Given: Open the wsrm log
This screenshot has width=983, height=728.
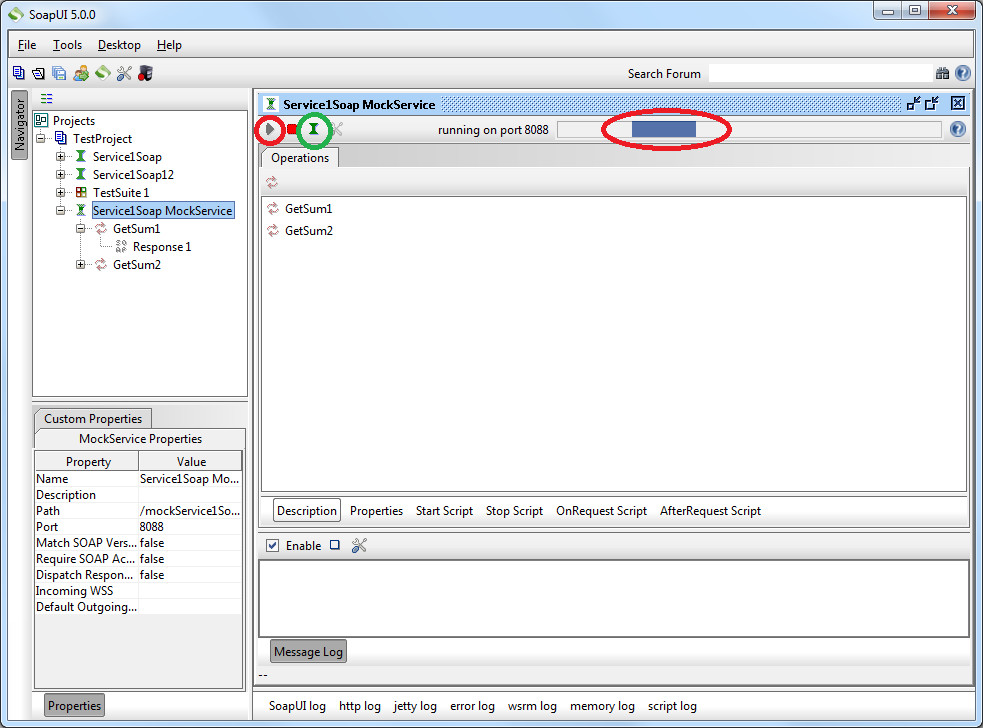Looking at the screenshot, I should pos(532,705).
